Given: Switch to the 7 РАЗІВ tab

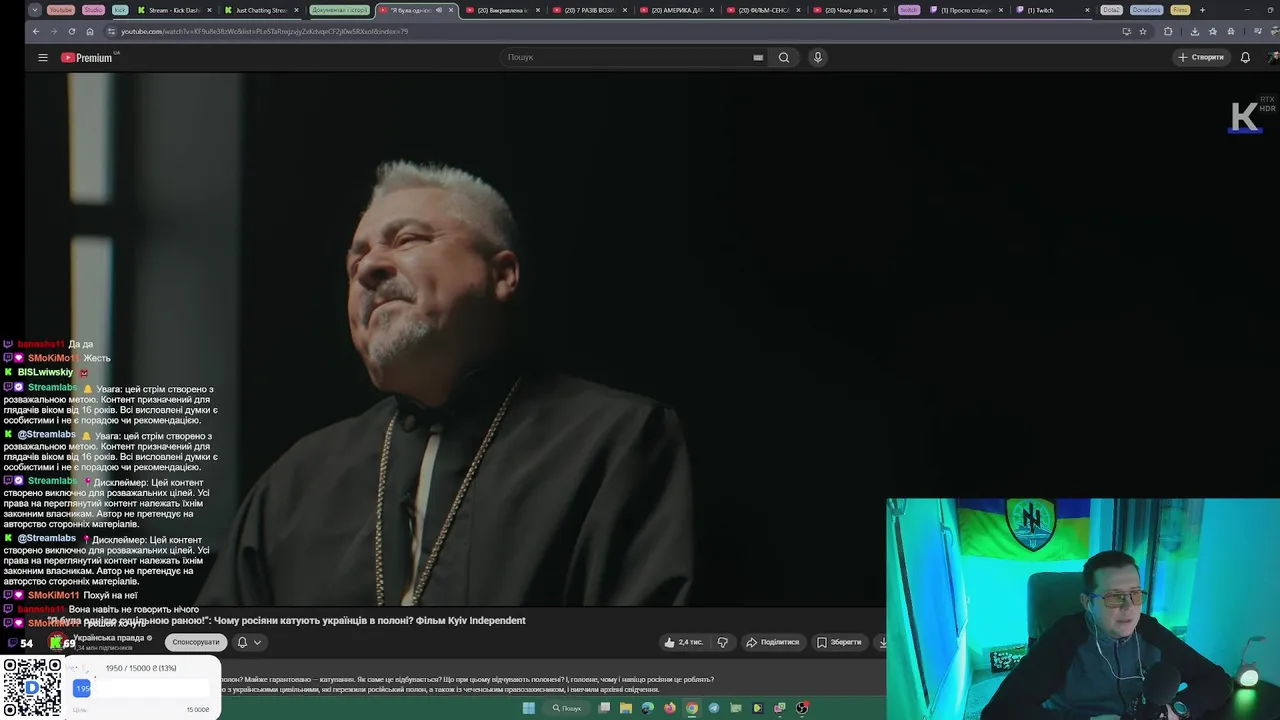Looking at the screenshot, I should [x=589, y=10].
